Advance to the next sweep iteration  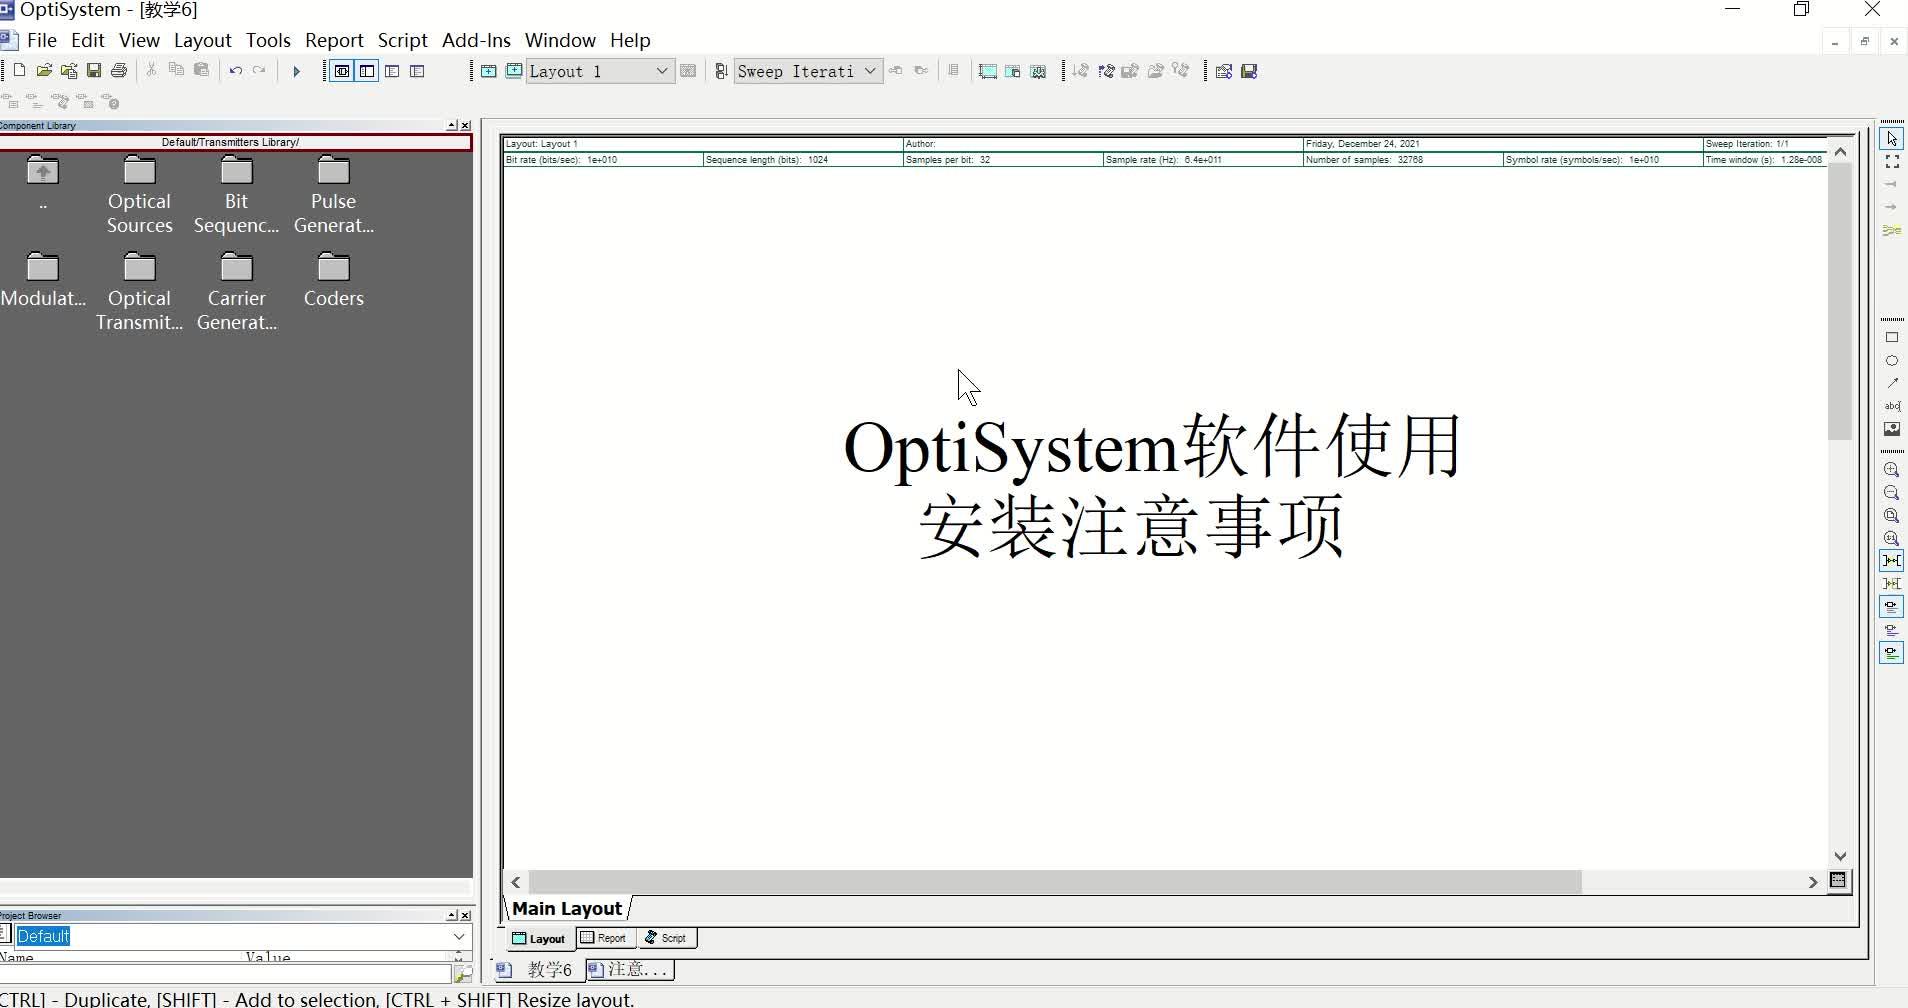(922, 70)
